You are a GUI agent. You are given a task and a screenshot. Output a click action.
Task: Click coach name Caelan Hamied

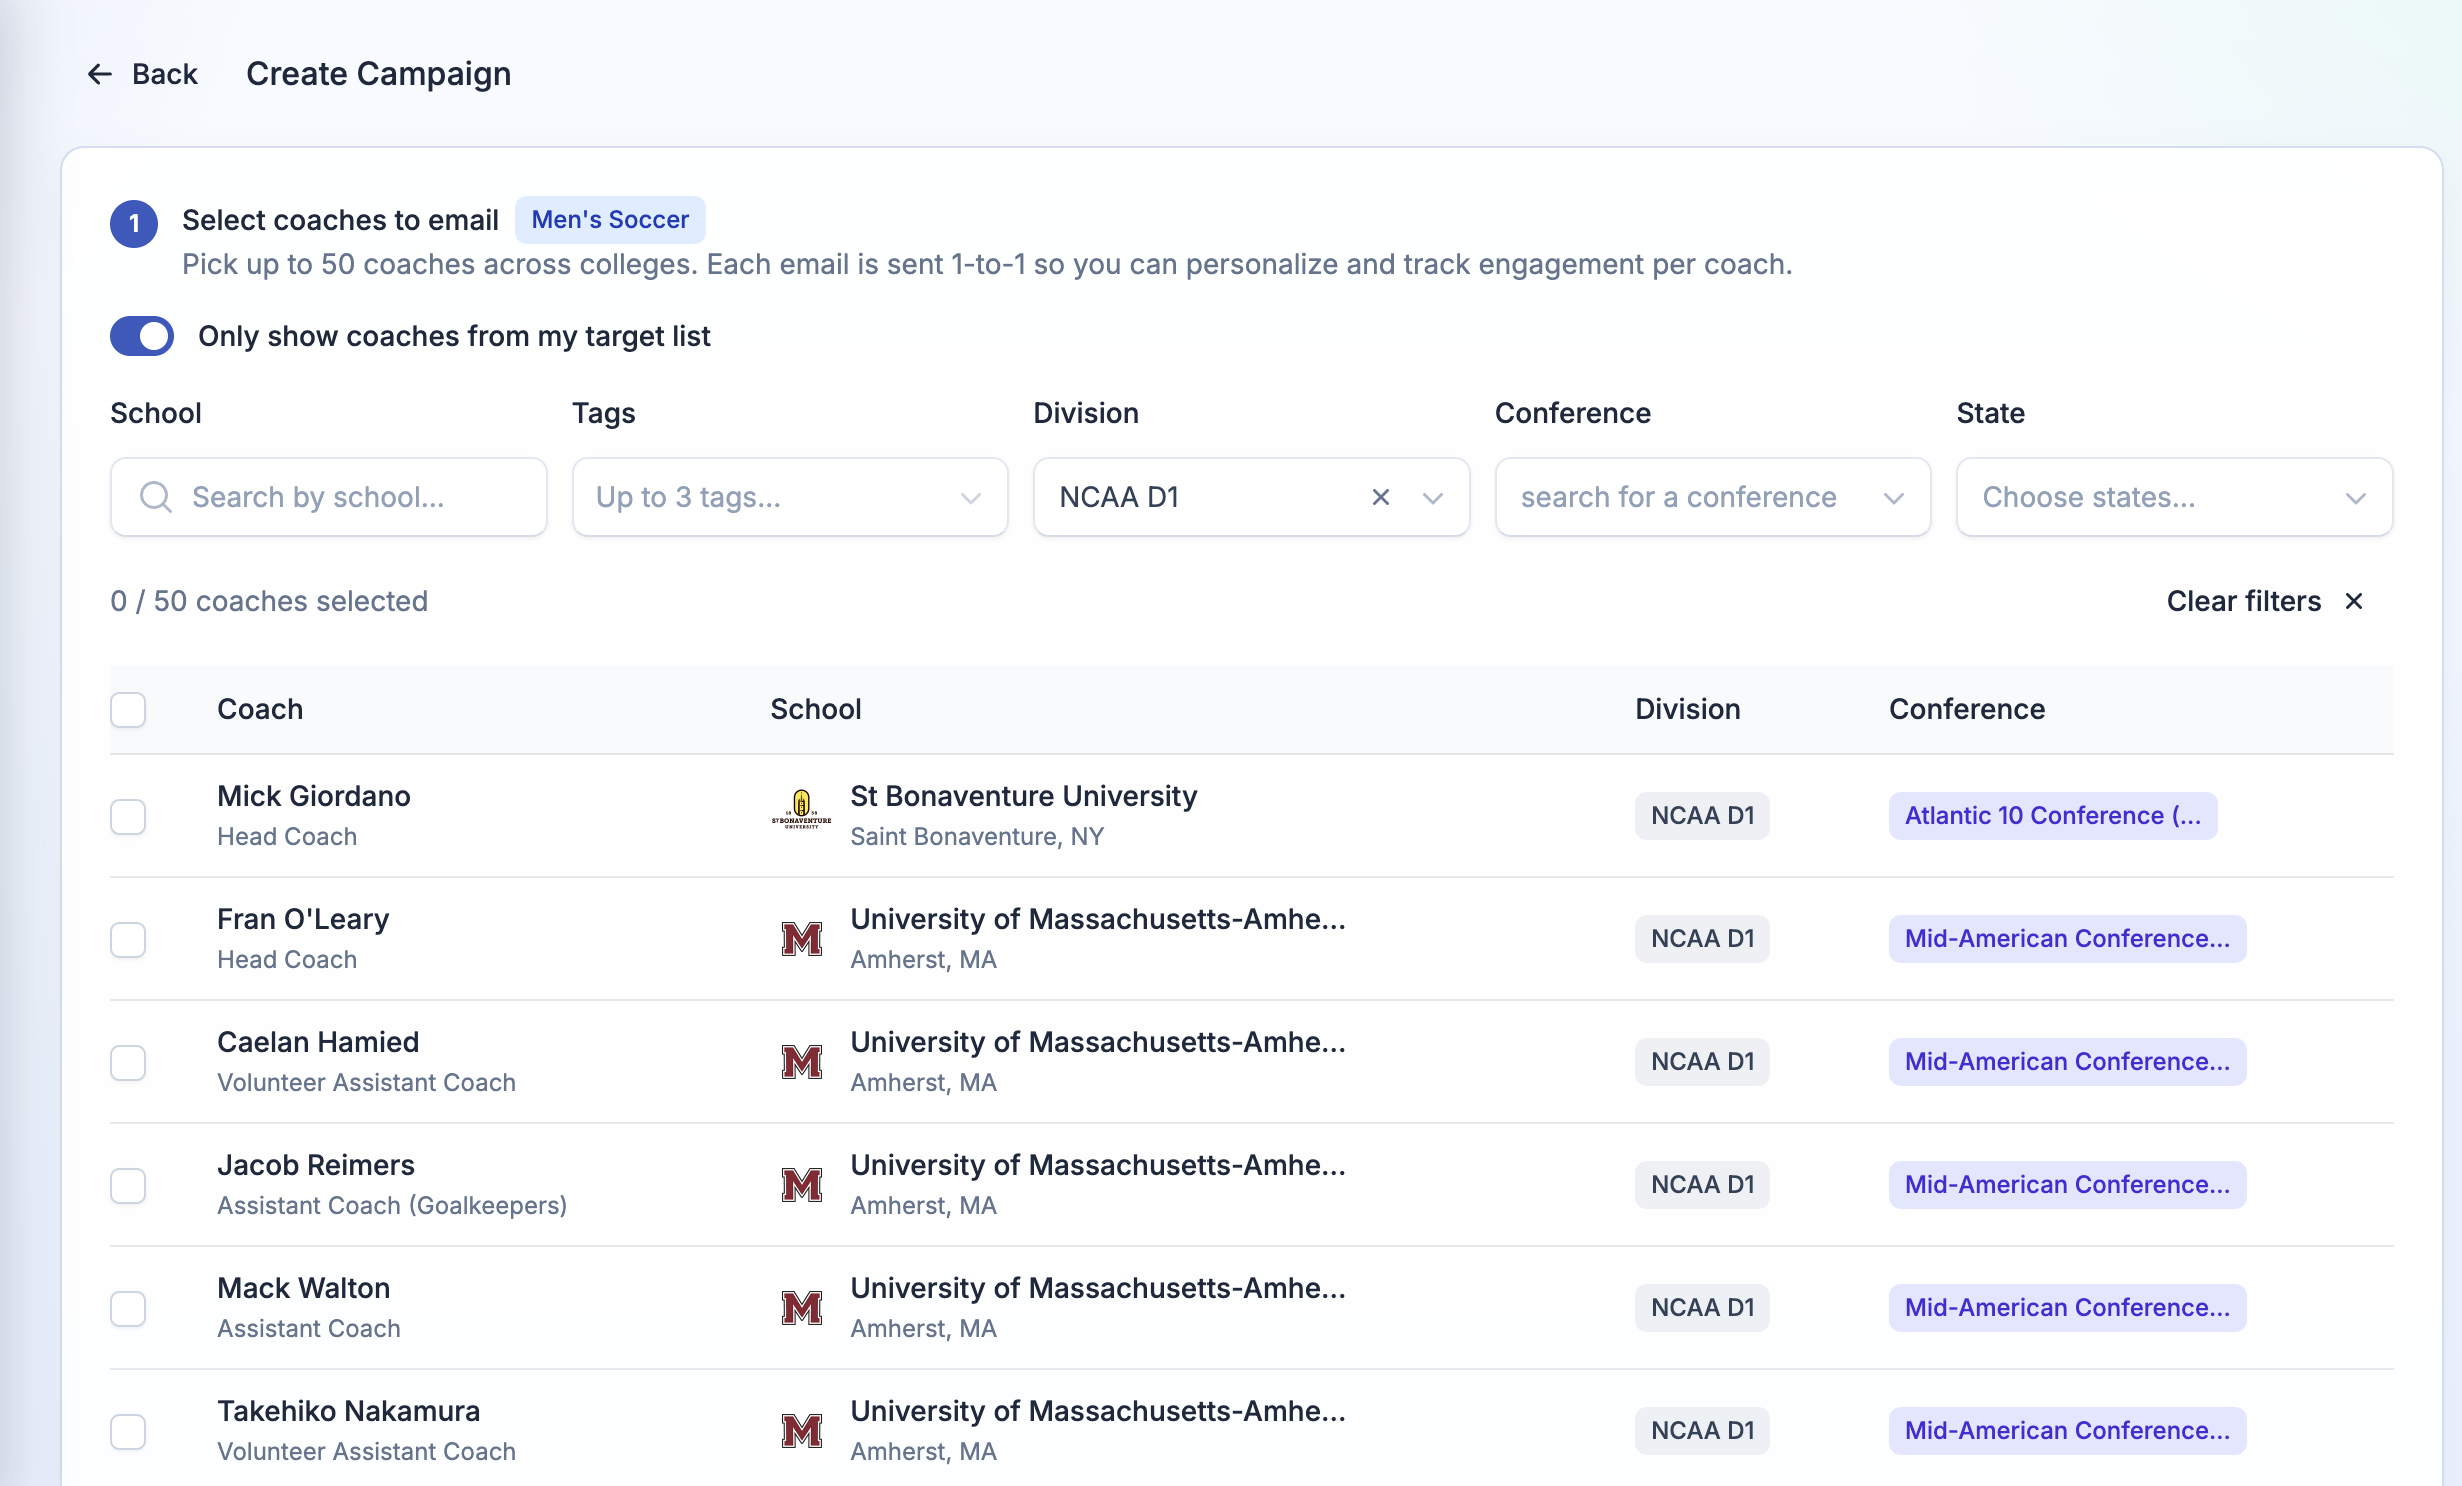click(318, 1042)
